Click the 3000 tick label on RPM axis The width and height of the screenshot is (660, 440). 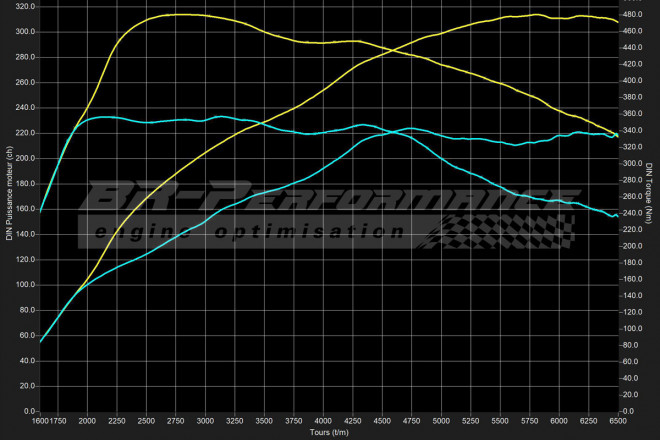(x=205, y=420)
